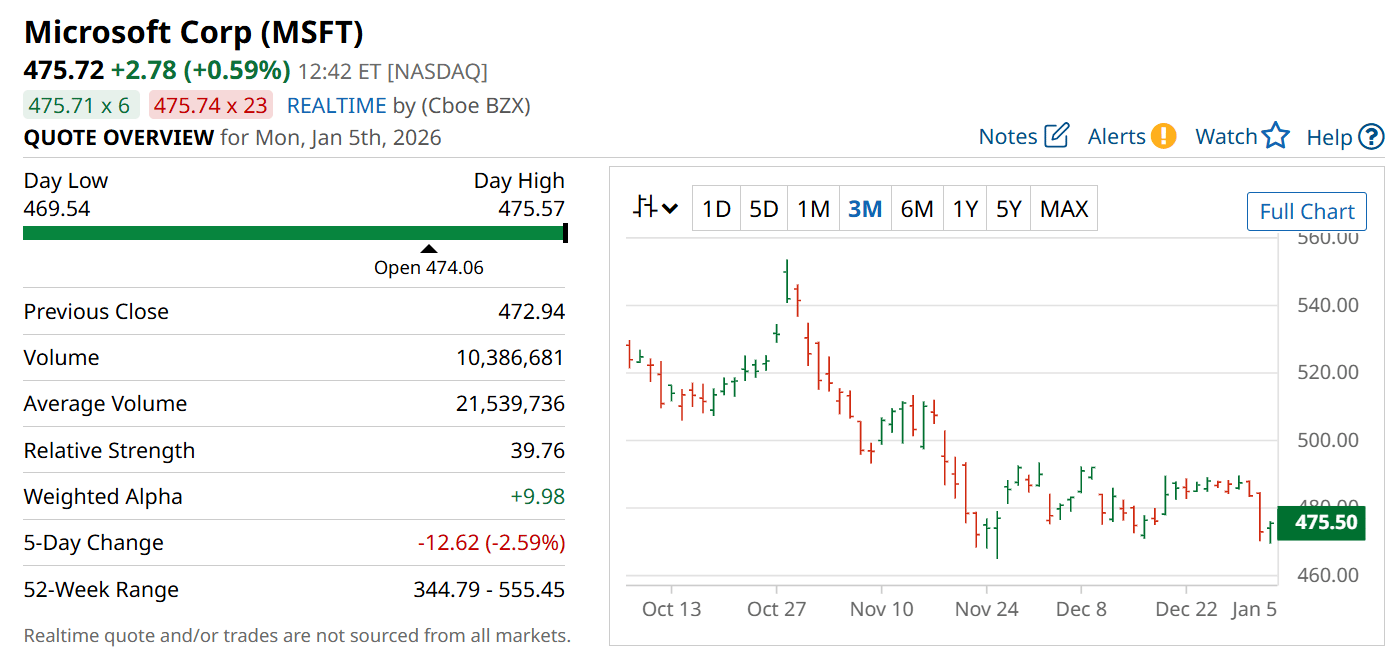
Task: Click the Open 474.06 range marker
Action: tap(428, 248)
